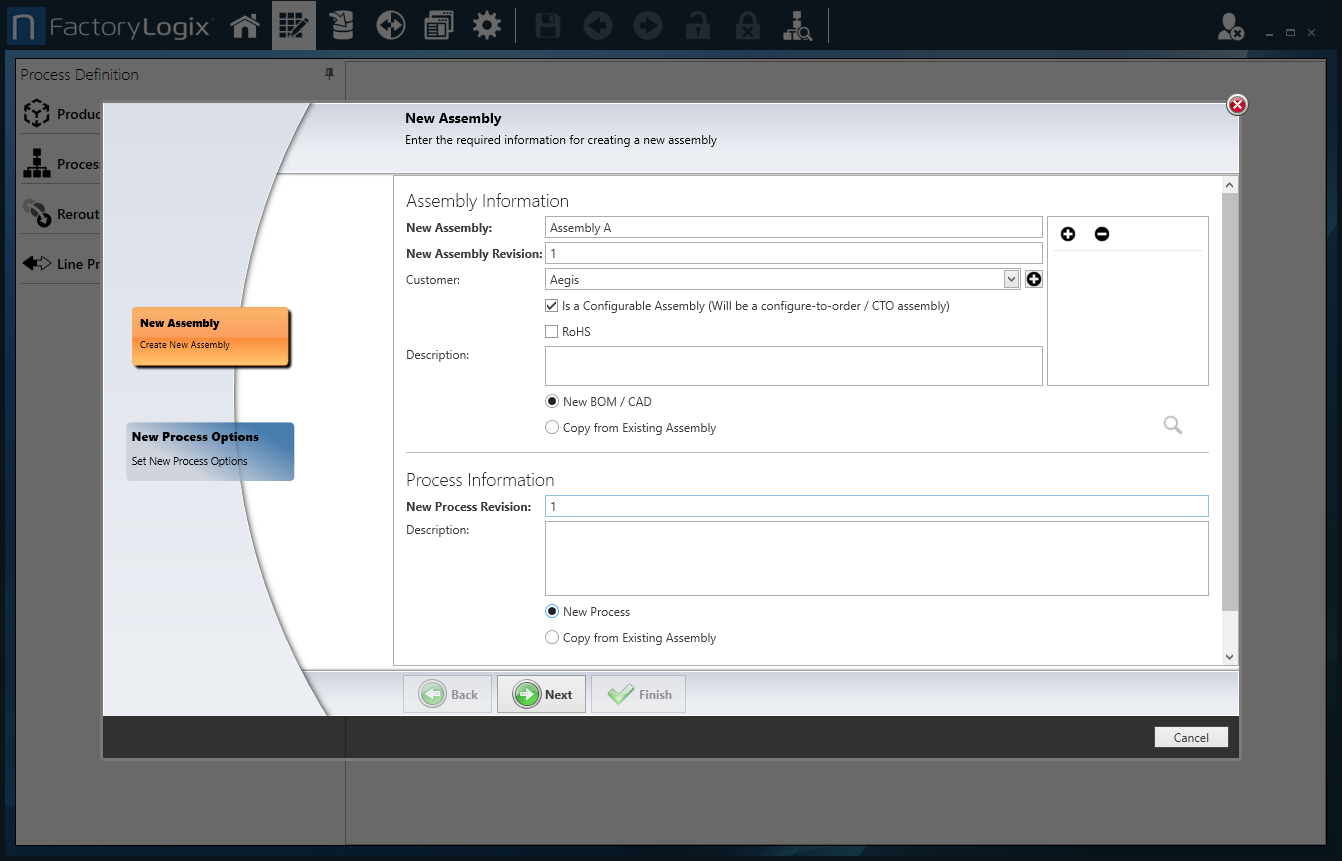Uncheck Is a Configurable Assembly

pyautogui.click(x=551, y=305)
